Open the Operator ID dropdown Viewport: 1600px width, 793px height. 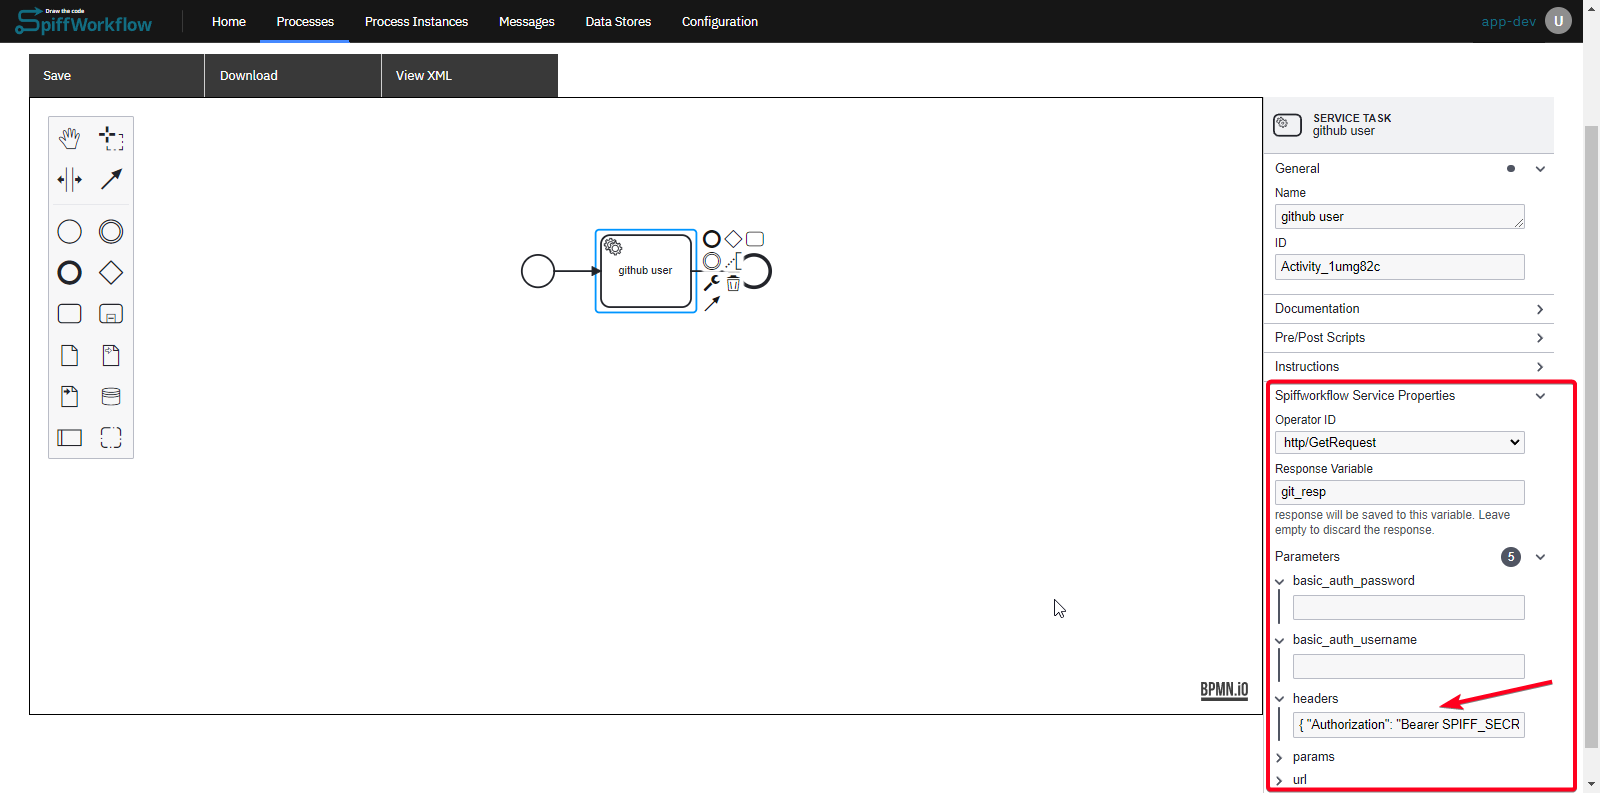pos(1400,442)
